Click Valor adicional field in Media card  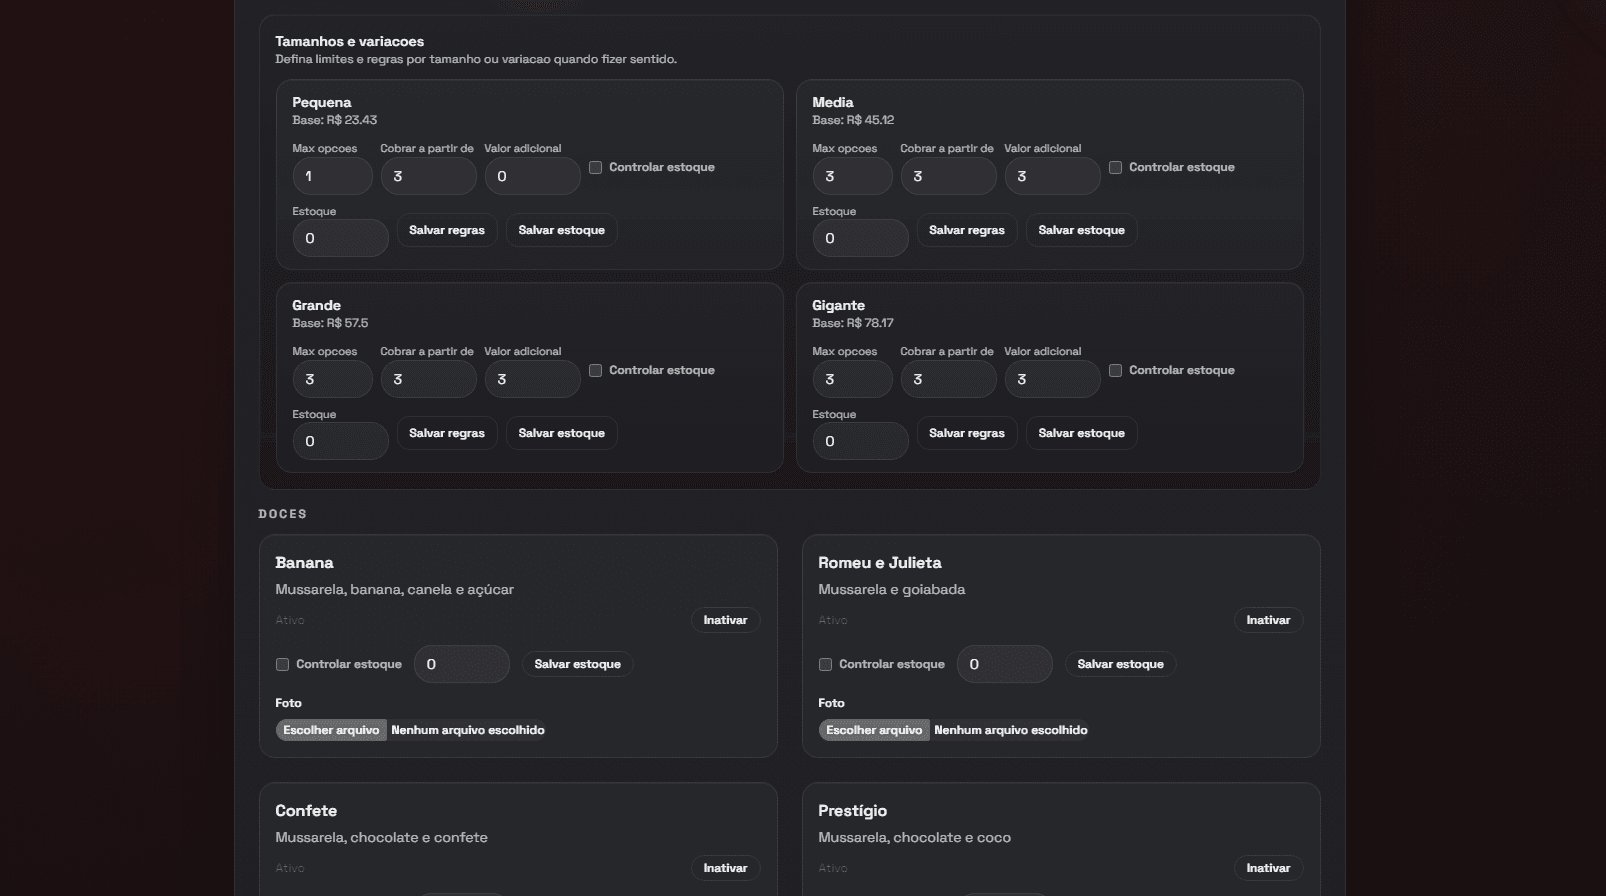pyautogui.click(x=1052, y=177)
